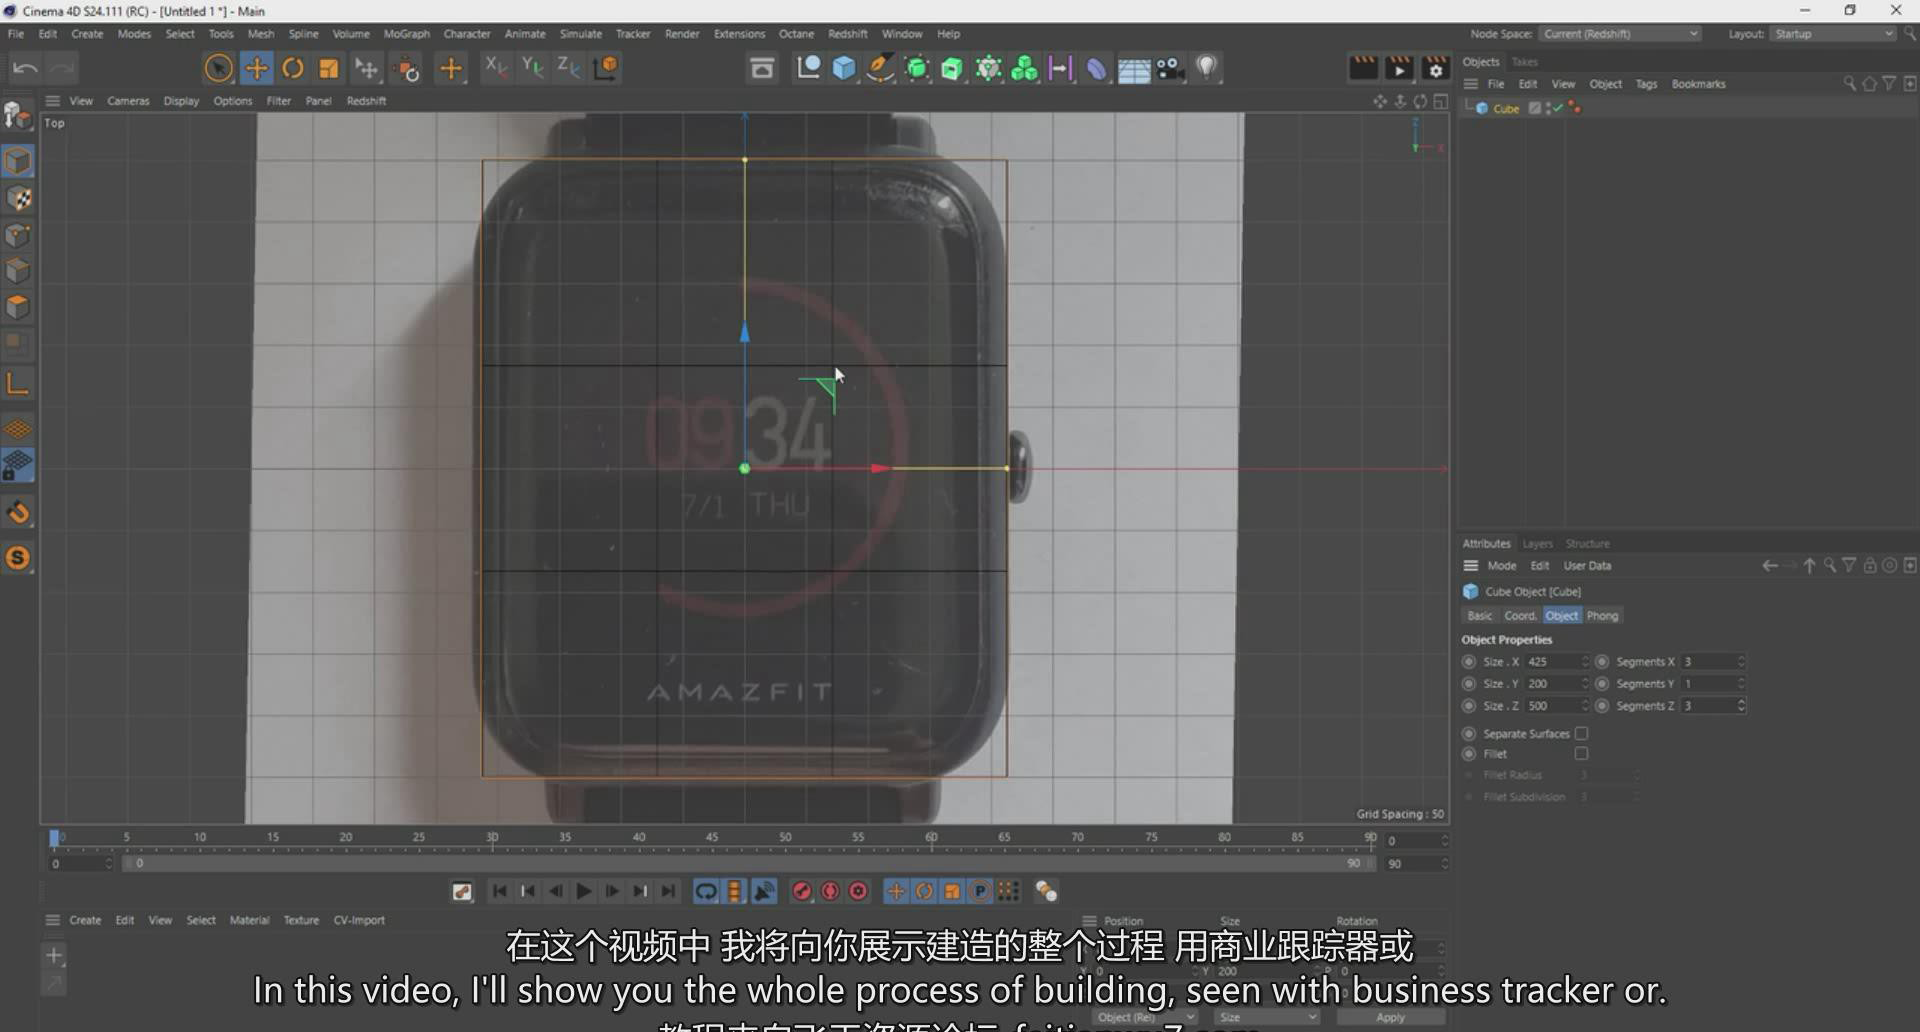Add a light object from toolbar
Screen dimensions: 1920x1032
point(1207,68)
